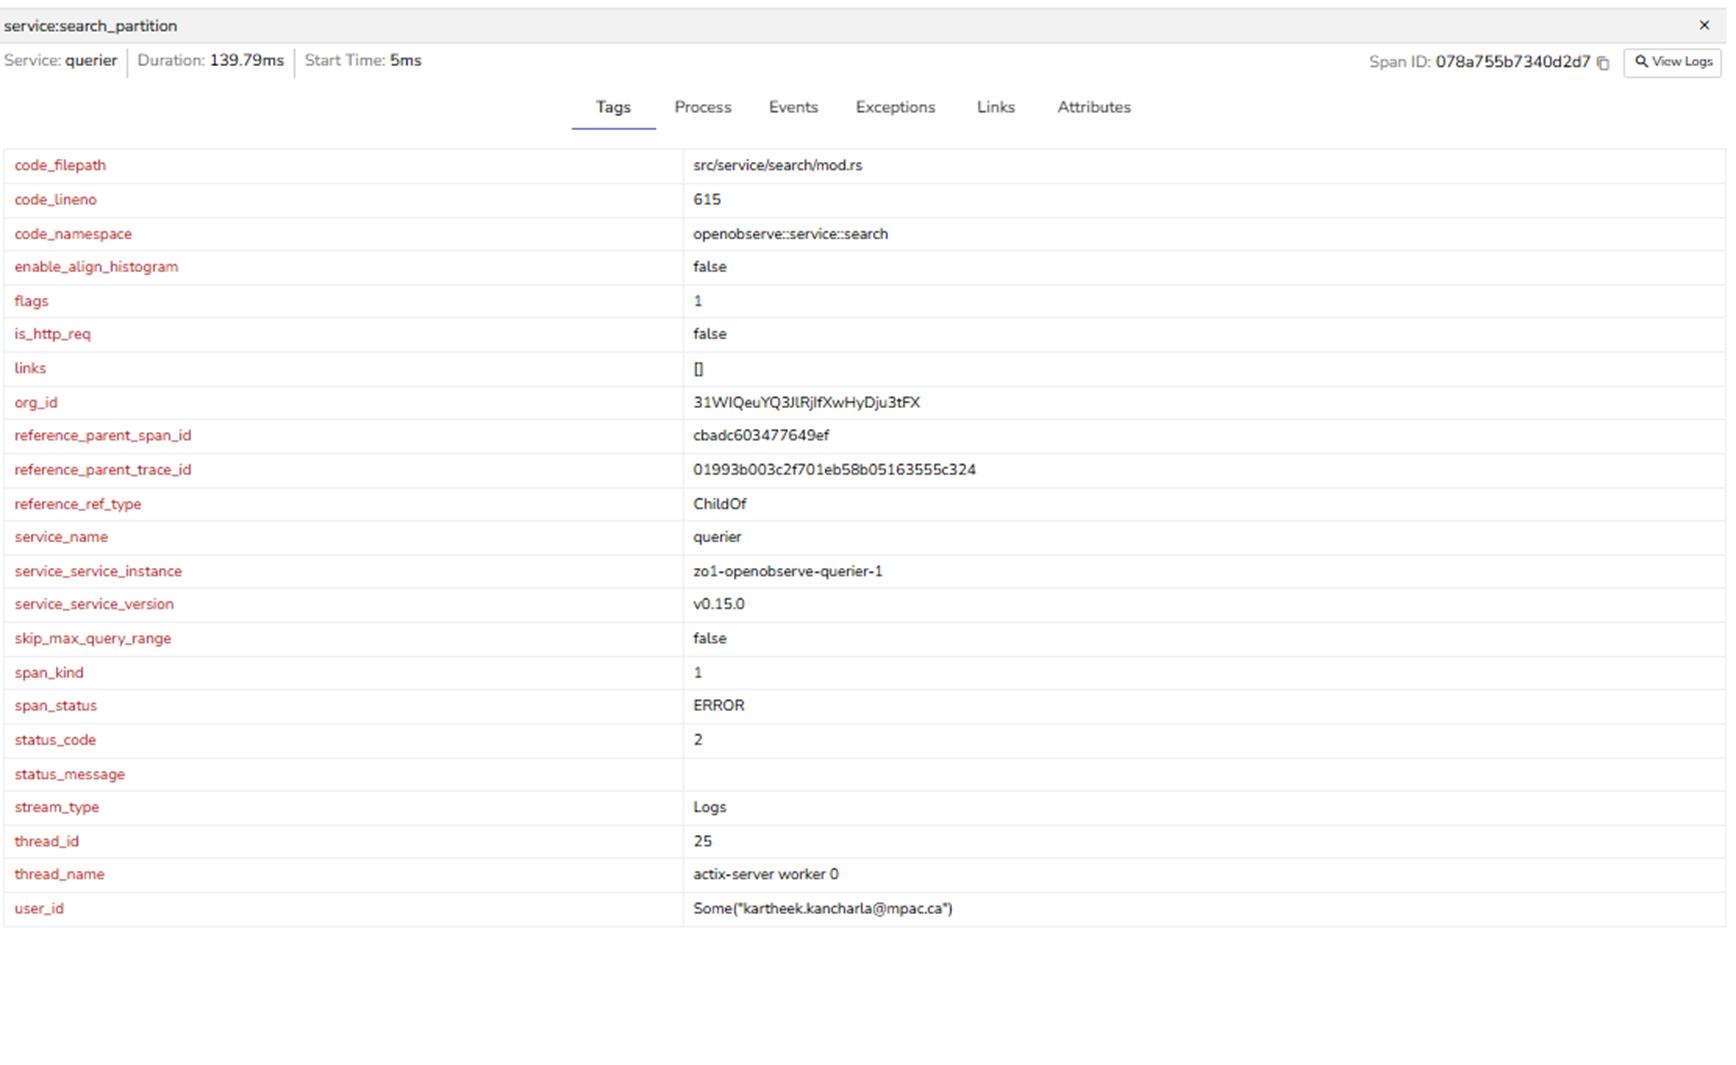Open the Attributes tab

coord(1093,107)
